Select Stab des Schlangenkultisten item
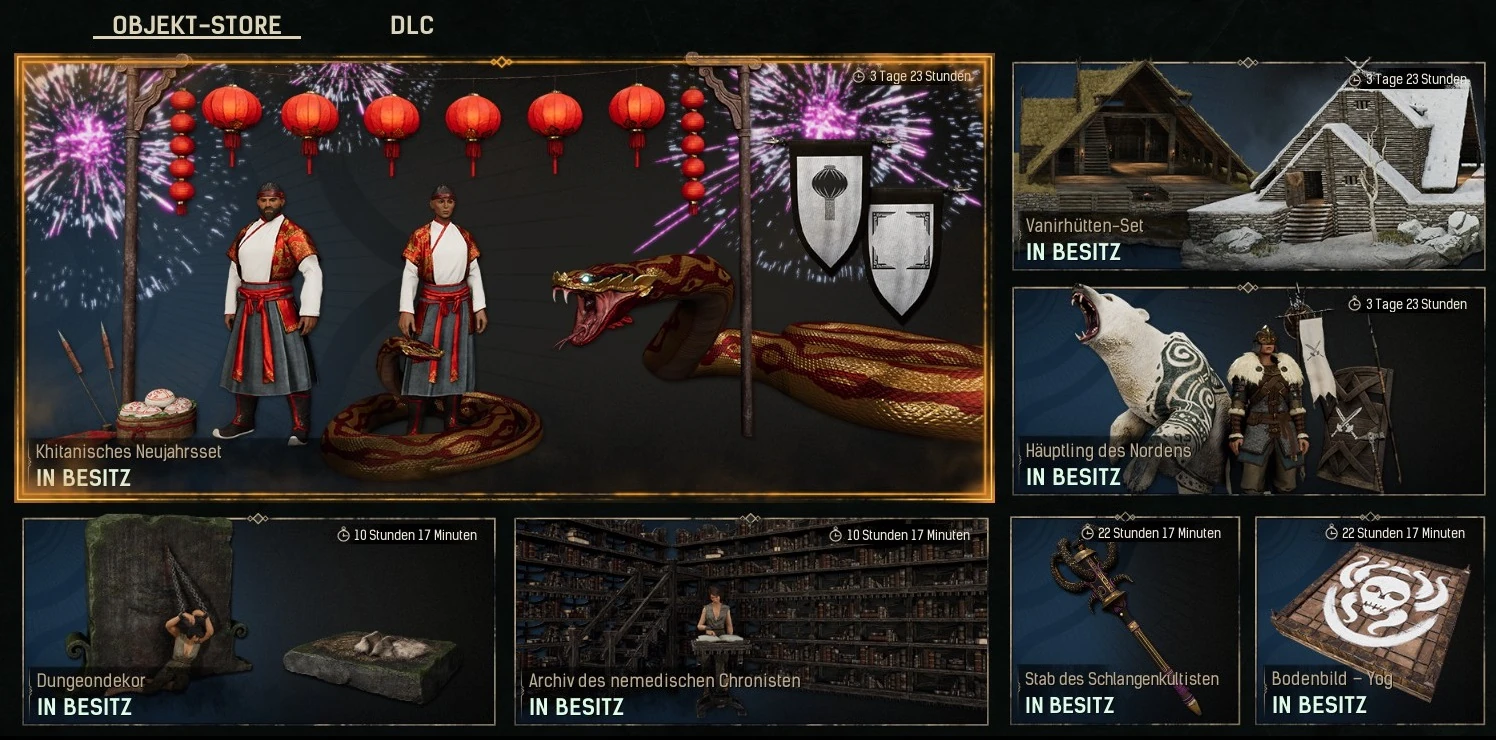The height and width of the screenshot is (740, 1496). click(1125, 620)
